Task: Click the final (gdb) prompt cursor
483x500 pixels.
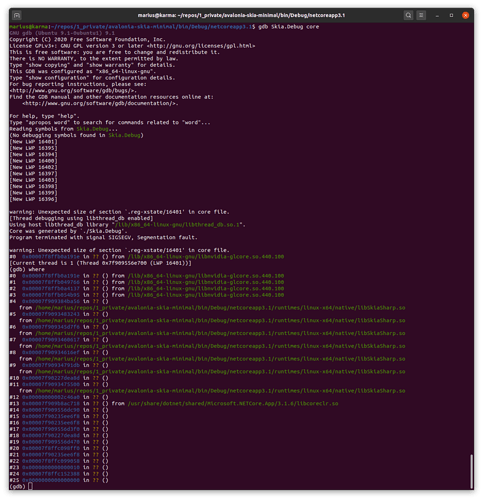Action: click(x=30, y=487)
